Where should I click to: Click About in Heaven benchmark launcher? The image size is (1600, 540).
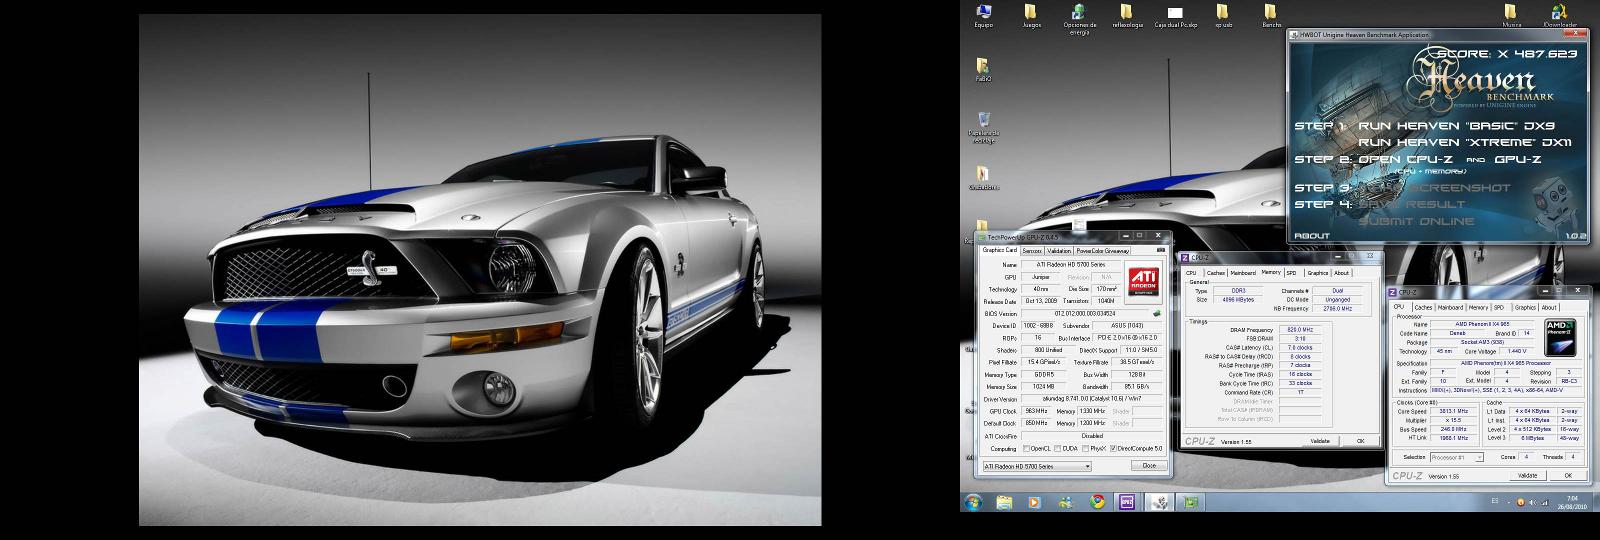pyautogui.click(x=1312, y=236)
